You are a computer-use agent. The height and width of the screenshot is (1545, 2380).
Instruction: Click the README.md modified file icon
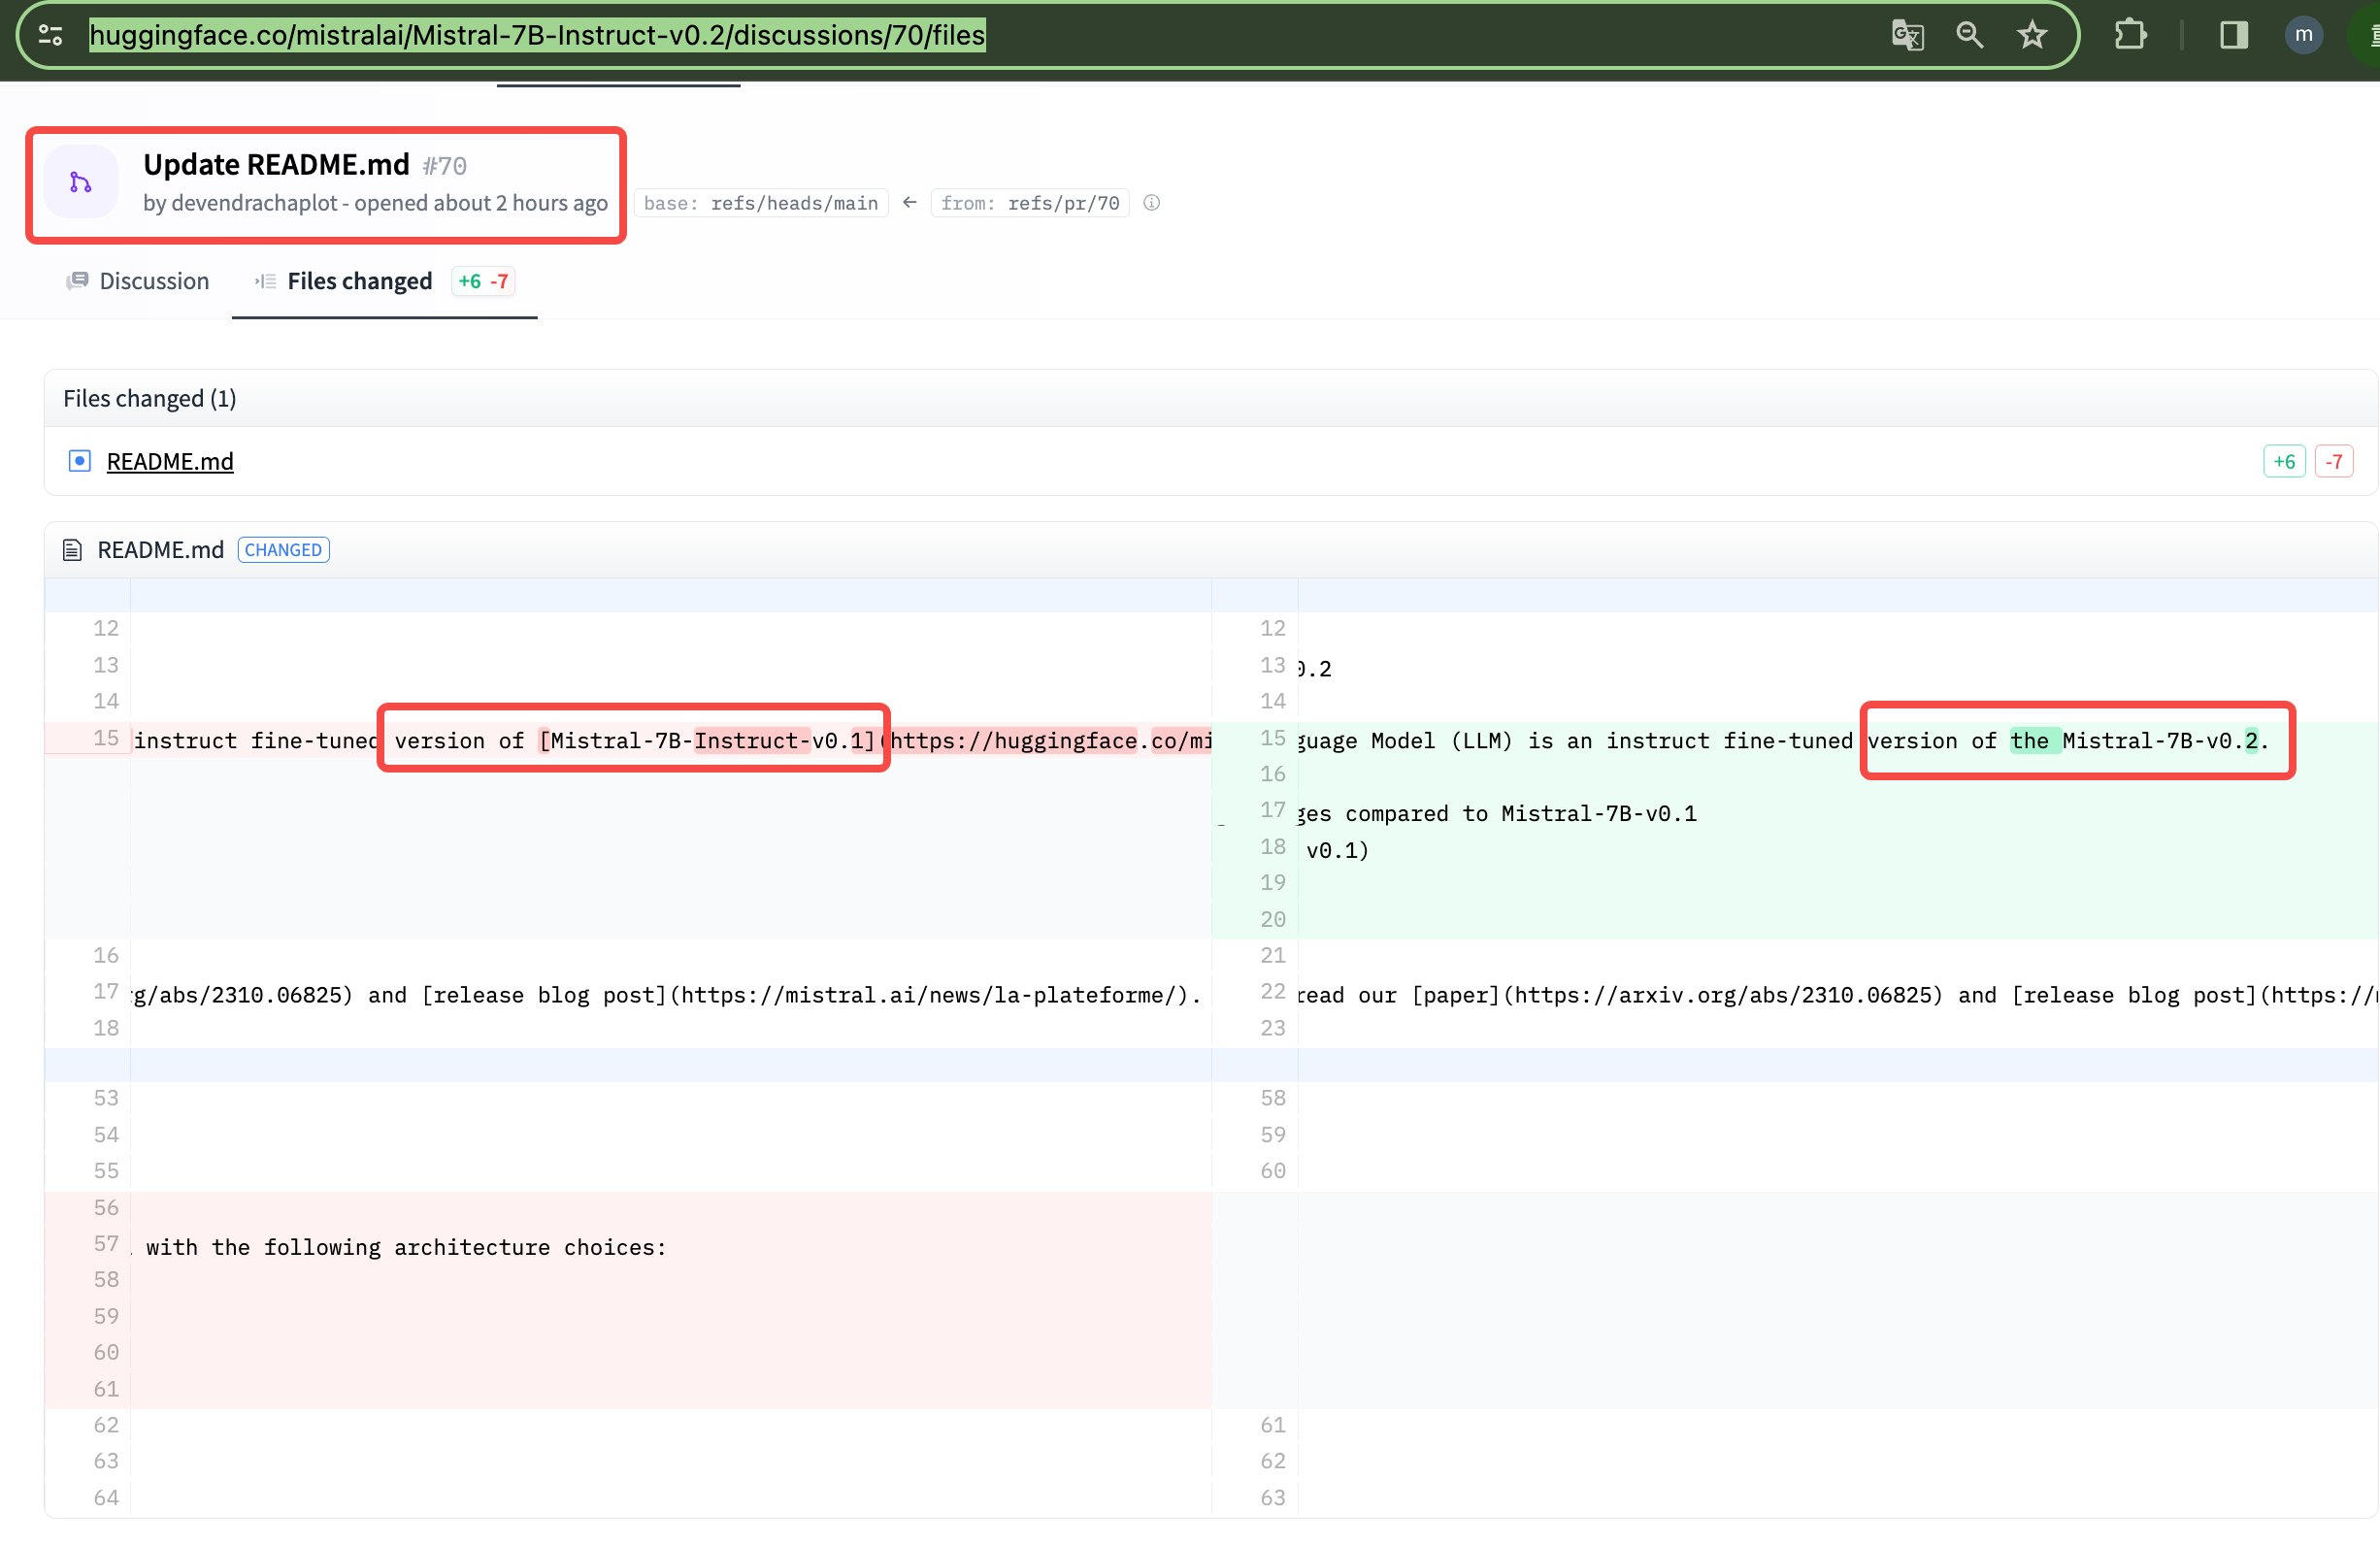click(79, 461)
